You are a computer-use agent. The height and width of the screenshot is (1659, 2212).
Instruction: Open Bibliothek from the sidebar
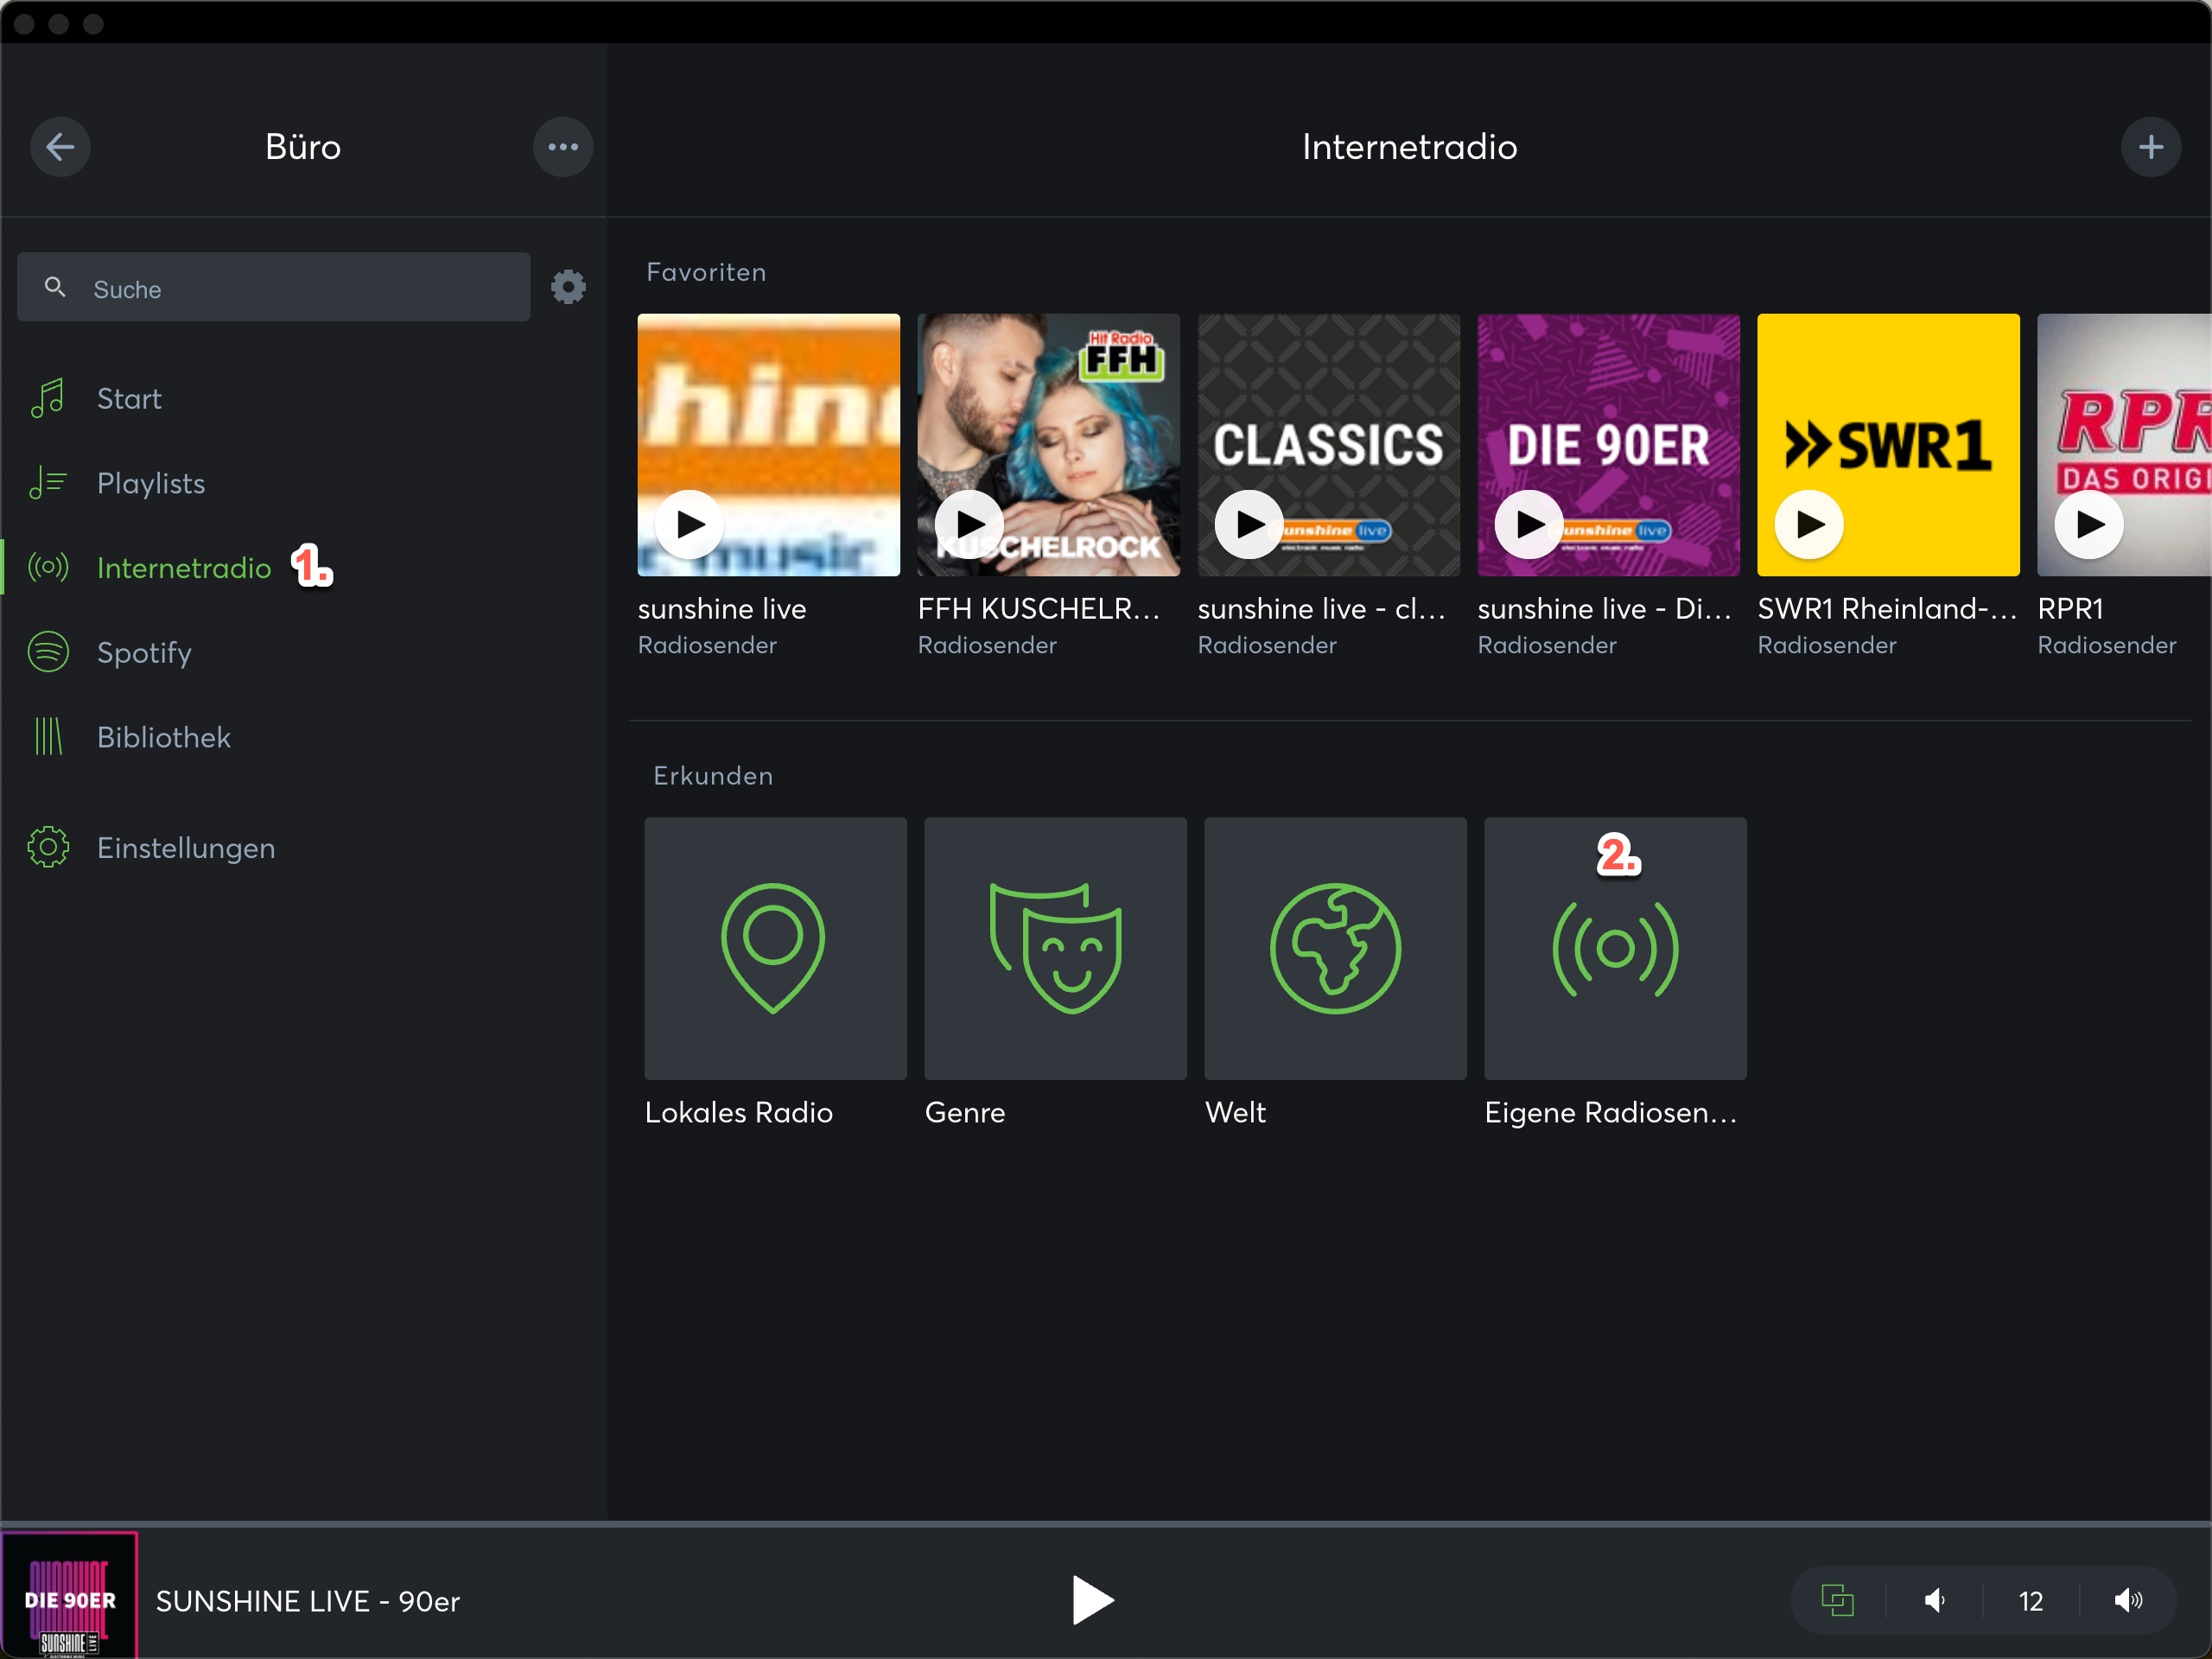pyautogui.click(x=163, y=737)
